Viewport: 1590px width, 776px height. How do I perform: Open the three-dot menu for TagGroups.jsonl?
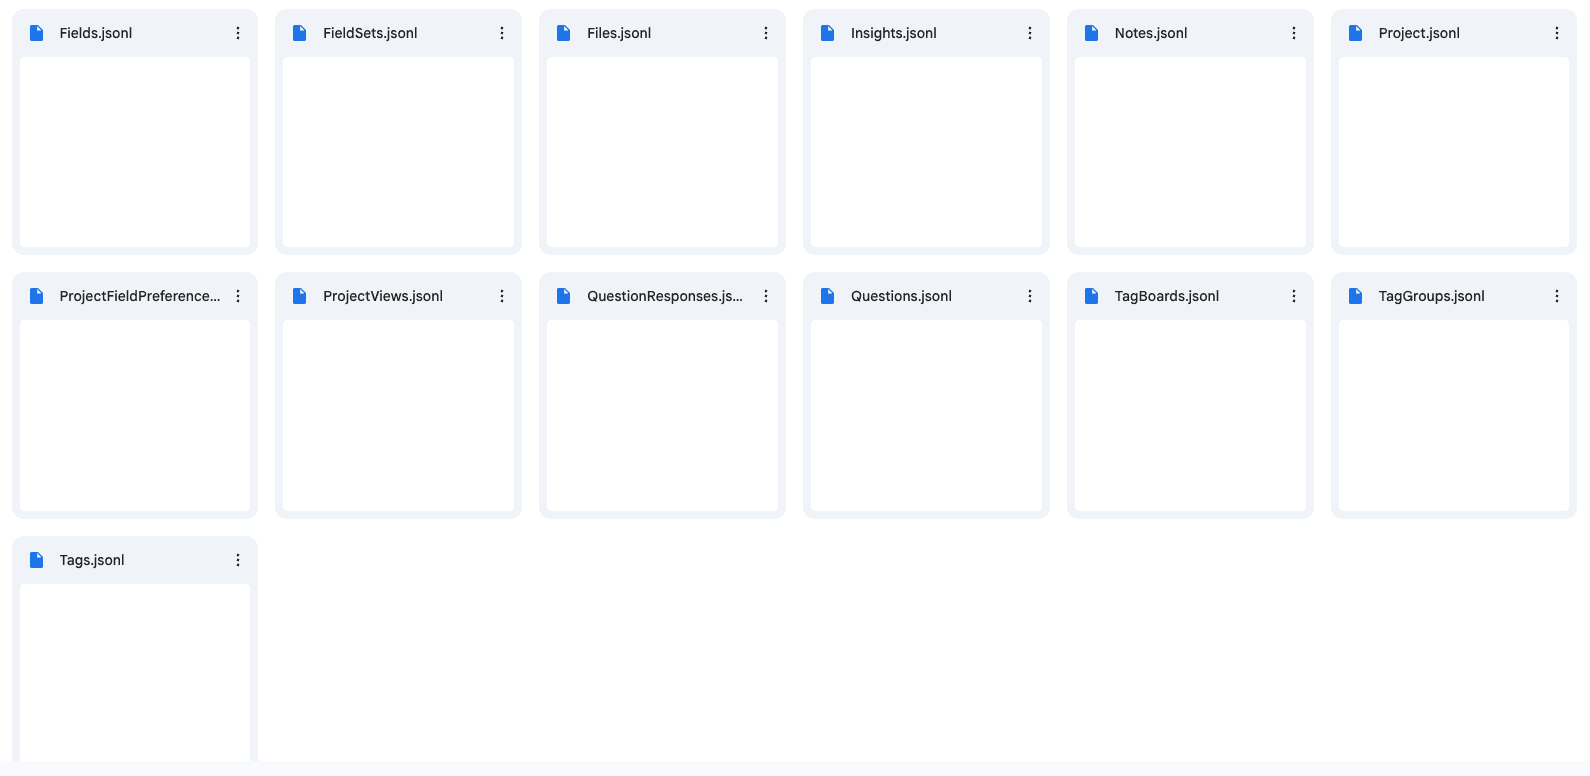tap(1557, 296)
